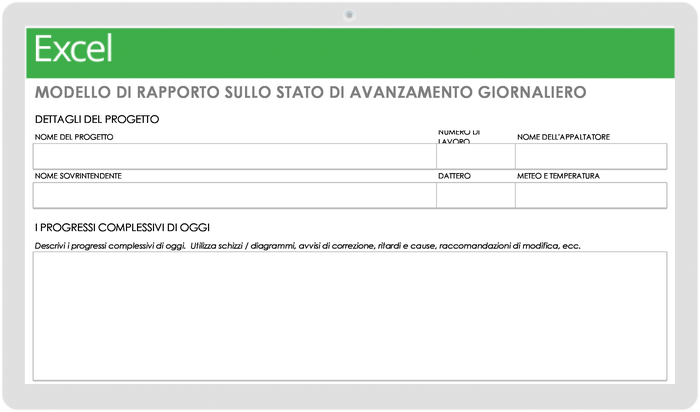Select the title 'Modello di rapporto sullo stato'
Image resolution: width=700 pixels, height=412 pixels.
tap(178, 92)
